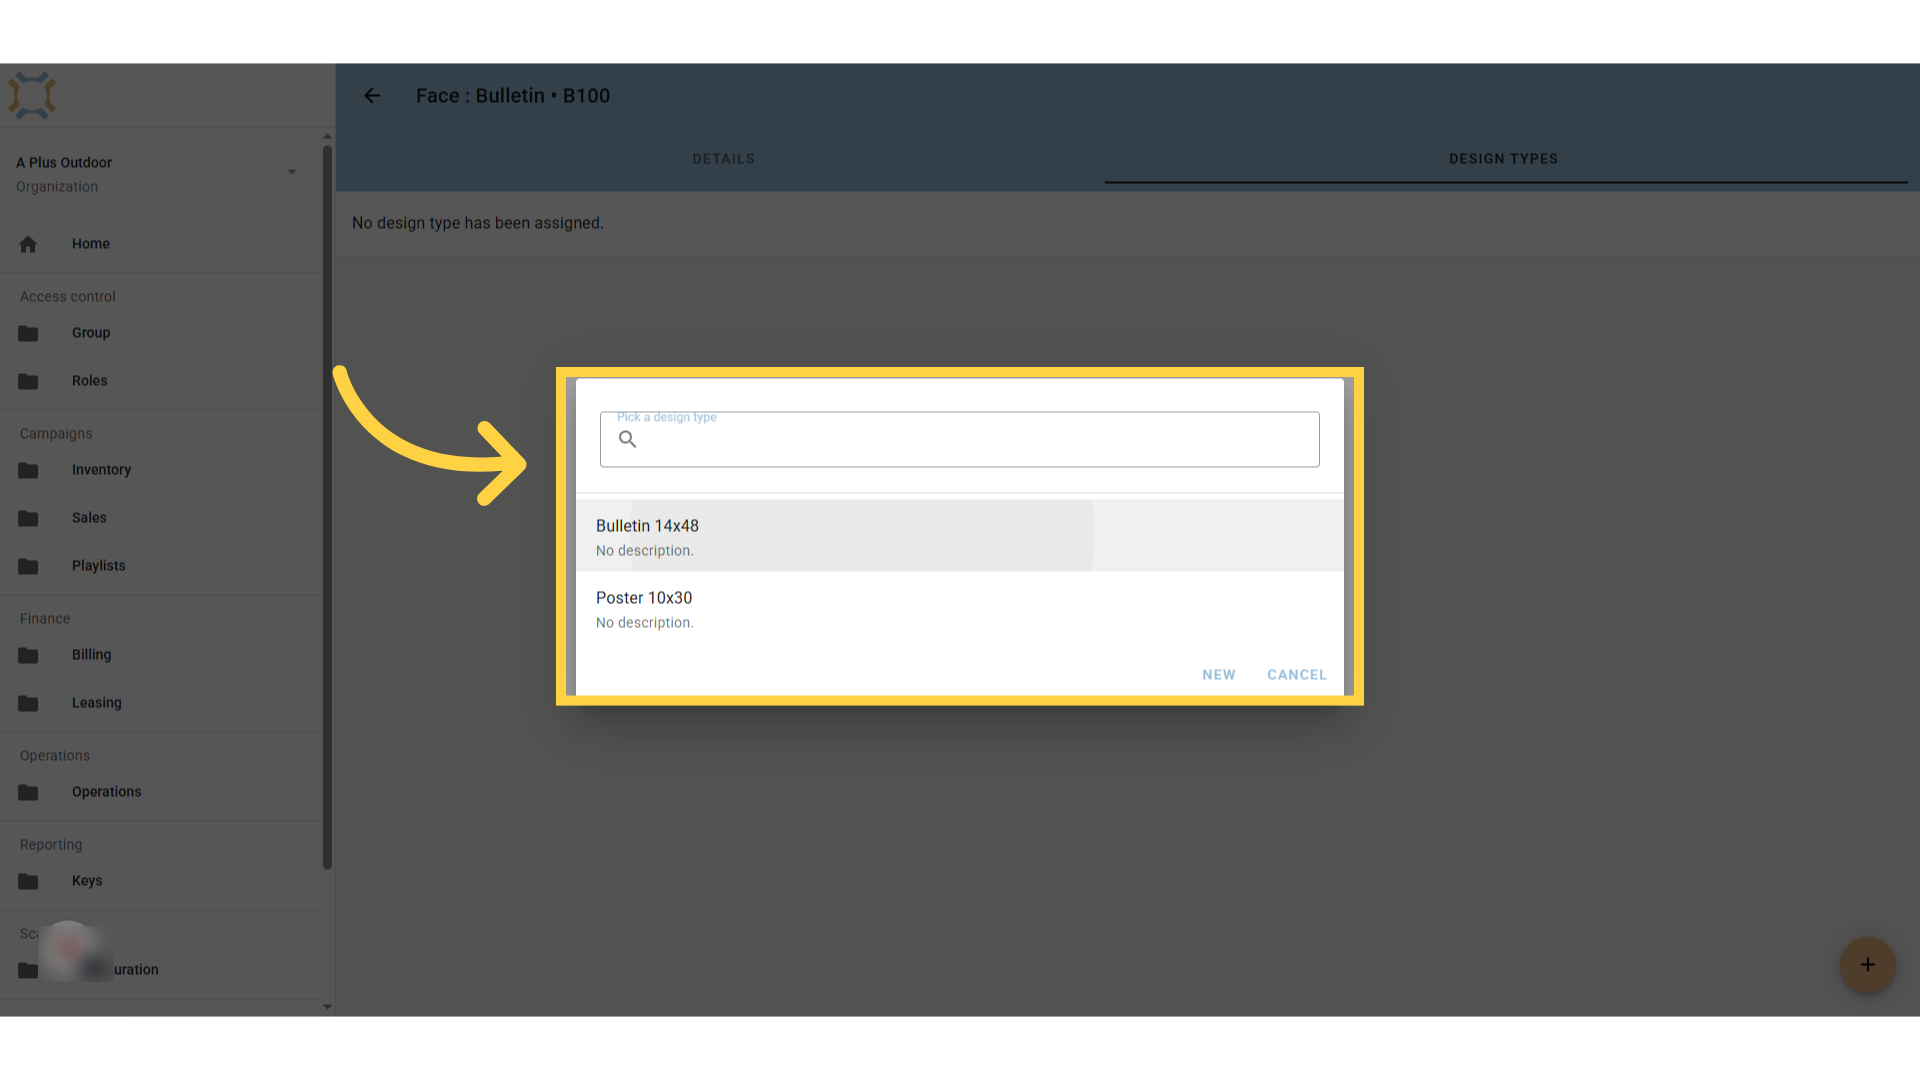Screen dimensions: 1920x1080
Task: Open the Roles menu item
Action: 161,381
